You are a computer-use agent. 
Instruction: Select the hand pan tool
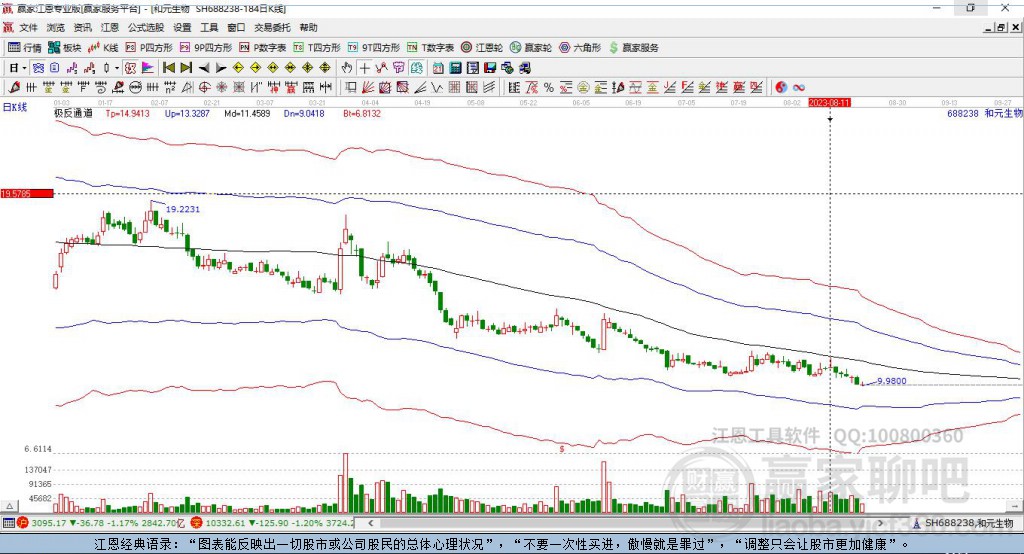coord(347,68)
